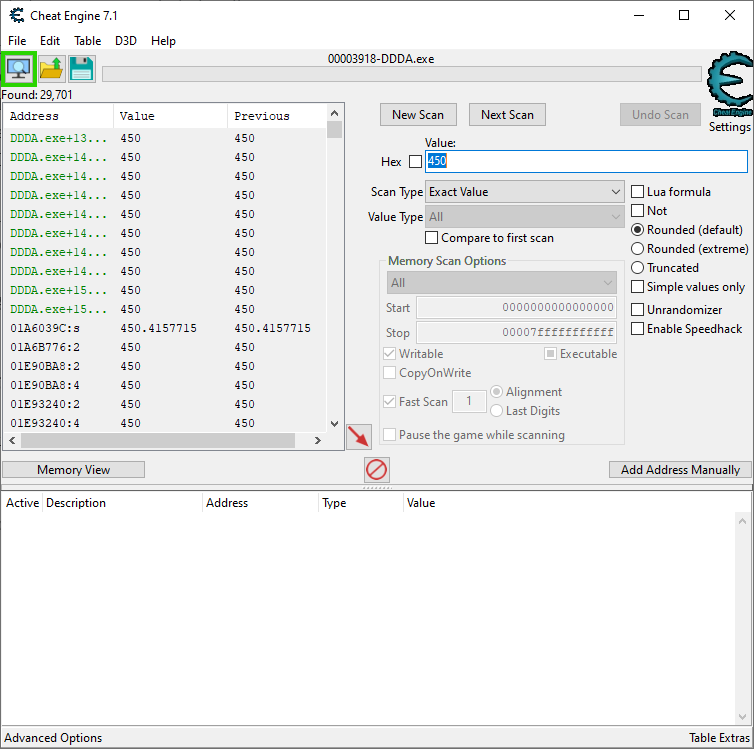Click the Cheat Engine title bar icon

(x=17, y=15)
